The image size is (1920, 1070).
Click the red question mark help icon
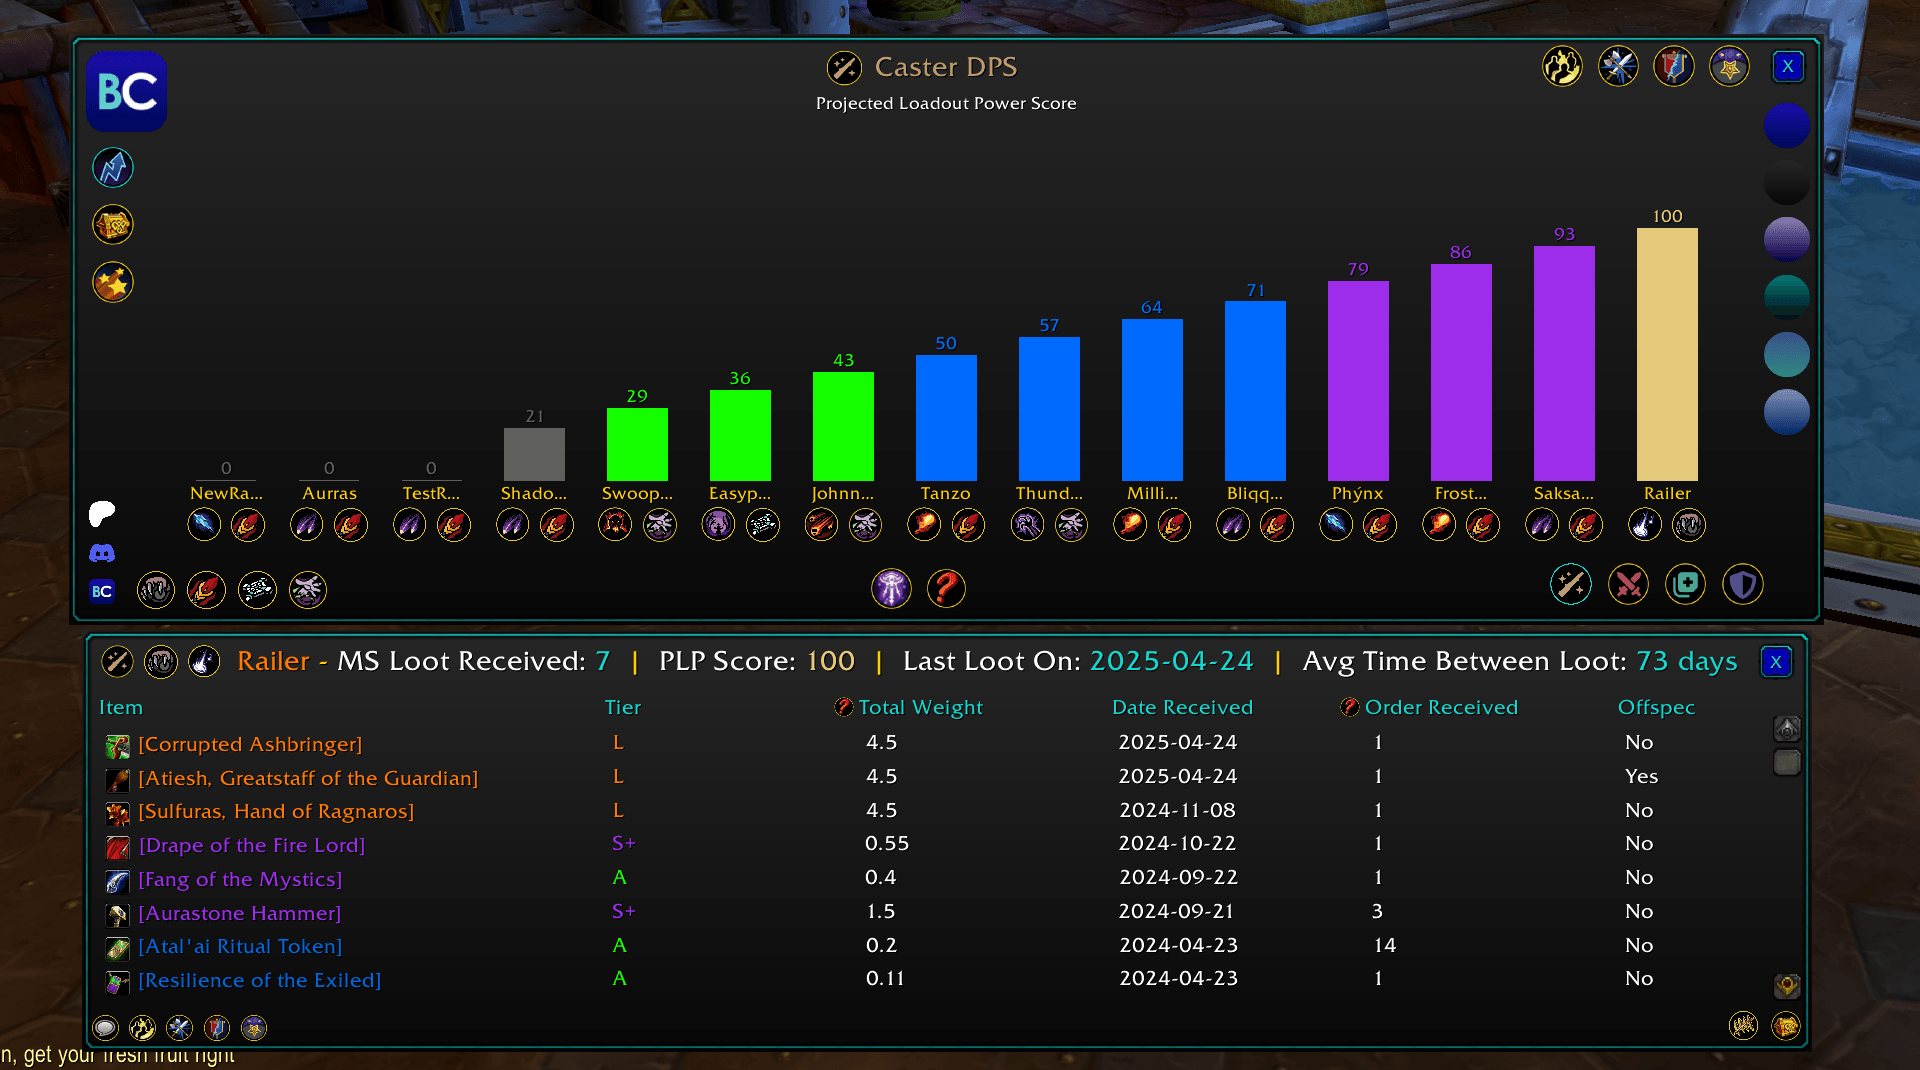pyautogui.click(x=947, y=589)
